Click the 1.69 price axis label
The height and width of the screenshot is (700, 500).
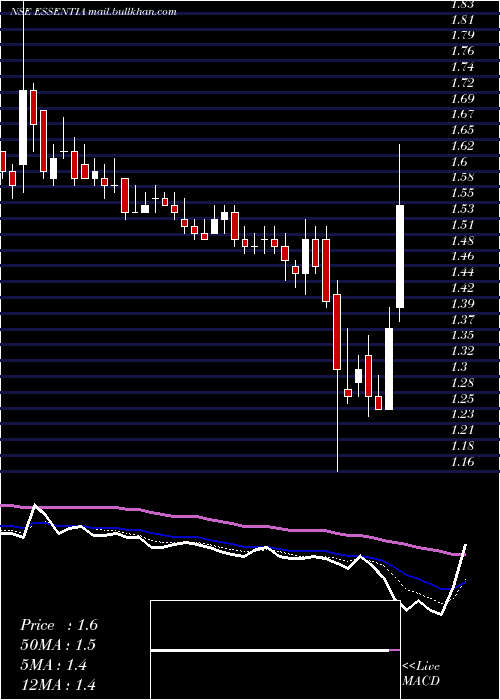(462, 99)
